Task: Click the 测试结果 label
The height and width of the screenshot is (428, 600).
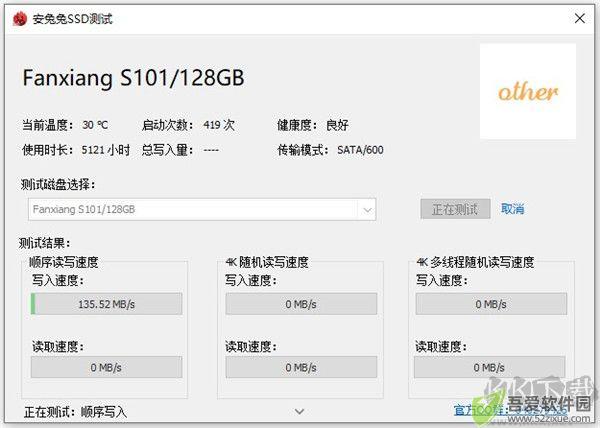Action: click(45, 243)
